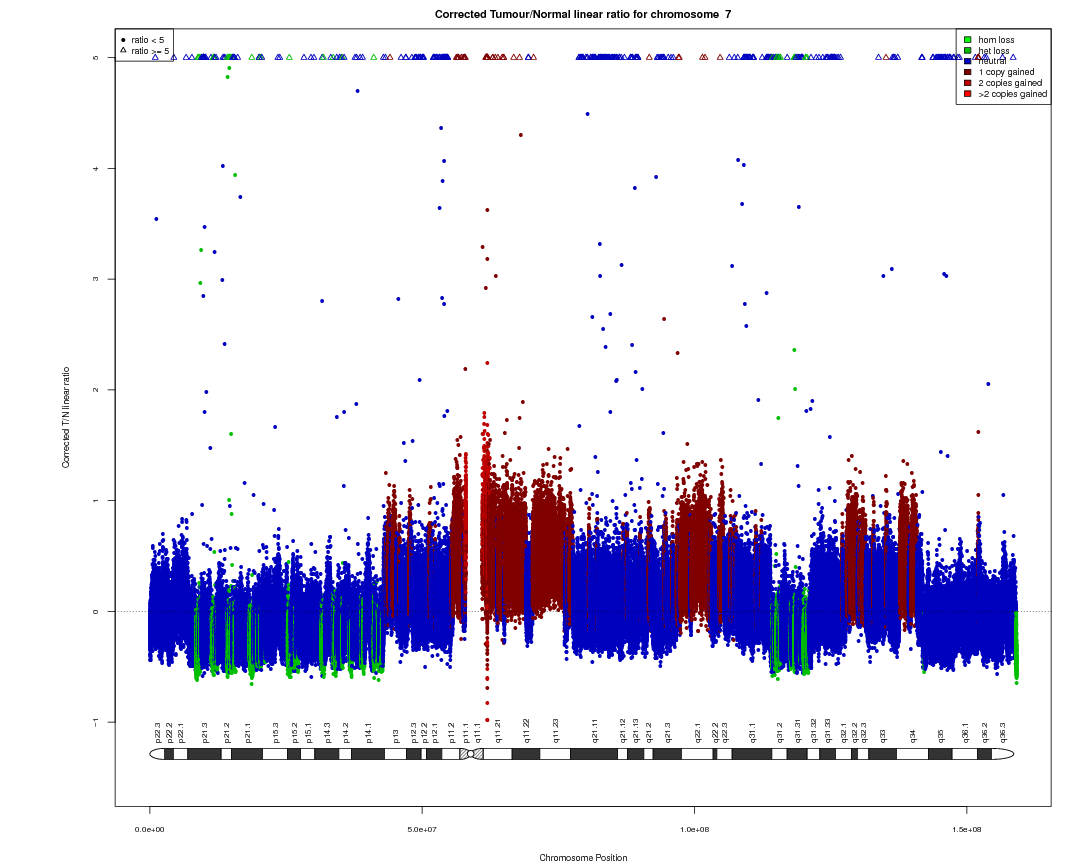Click the triangle symbol beside "ratio >= 5"

click(x=123, y=50)
